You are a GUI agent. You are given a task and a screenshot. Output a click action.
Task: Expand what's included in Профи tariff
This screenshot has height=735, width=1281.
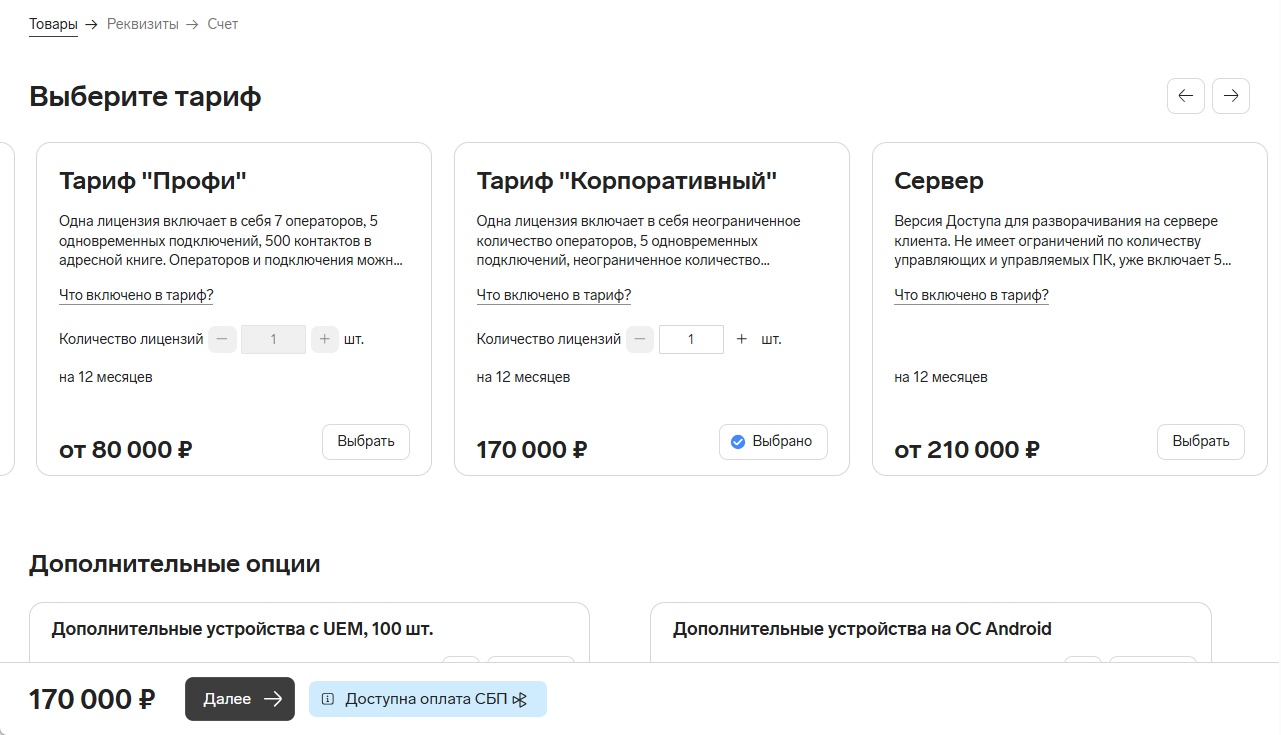(x=136, y=295)
